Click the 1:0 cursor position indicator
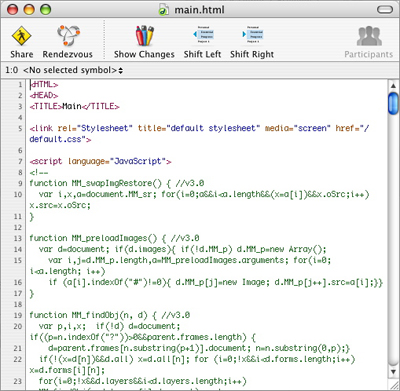The height and width of the screenshot is (391, 400). click(x=11, y=70)
